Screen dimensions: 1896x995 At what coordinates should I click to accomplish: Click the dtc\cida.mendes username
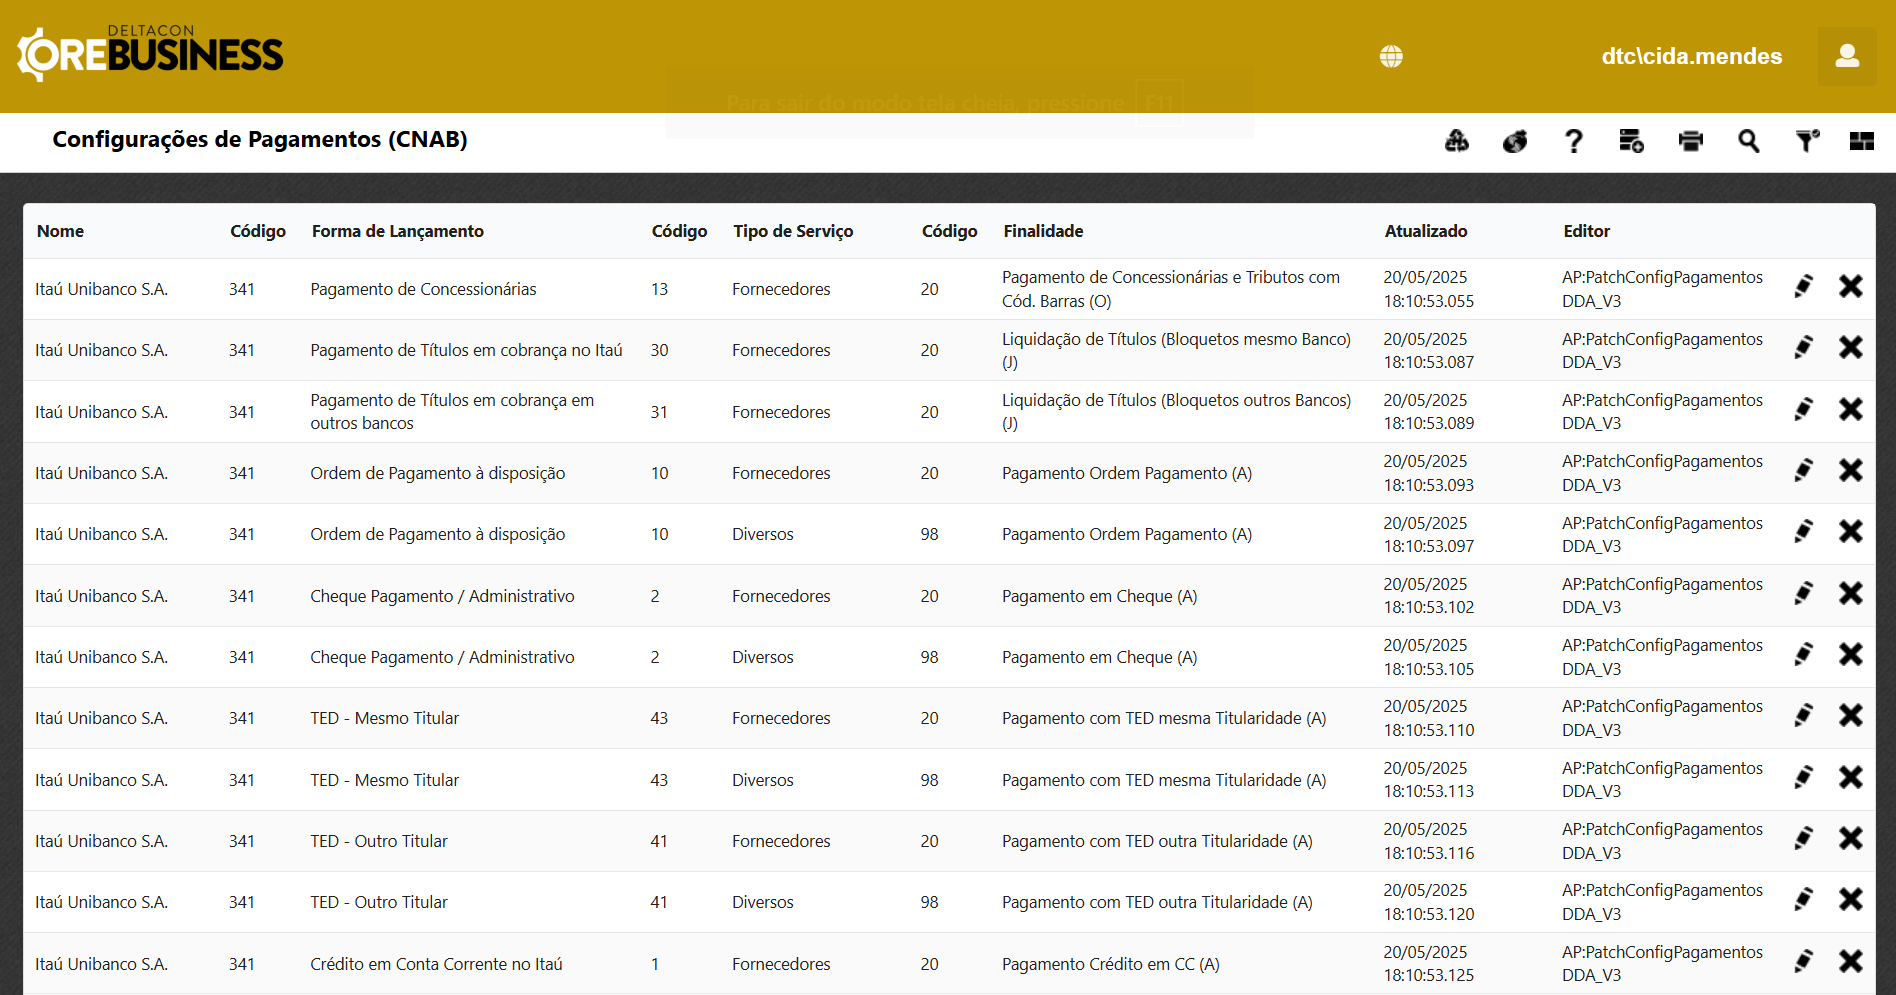(x=1691, y=56)
